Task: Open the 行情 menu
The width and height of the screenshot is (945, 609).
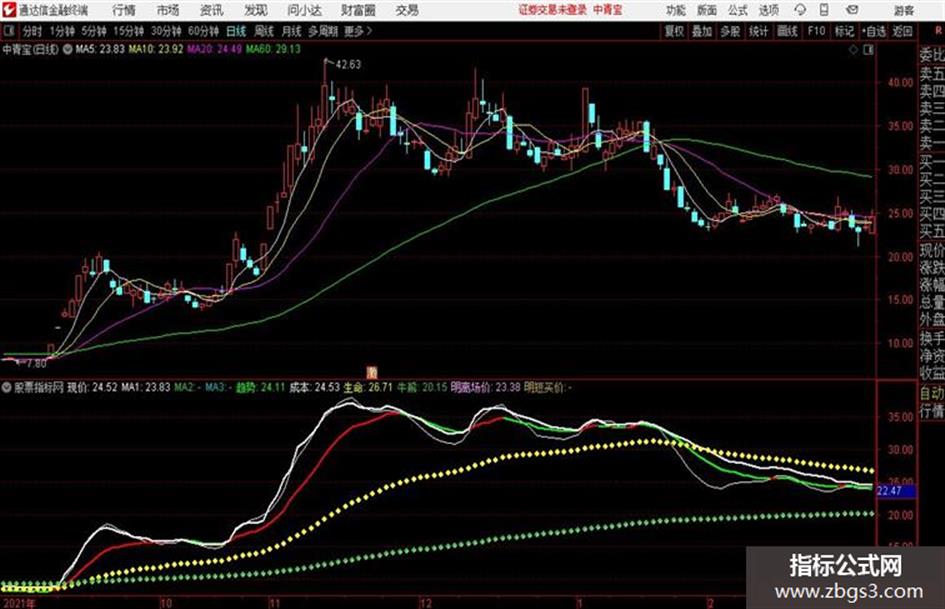Action: click(124, 10)
